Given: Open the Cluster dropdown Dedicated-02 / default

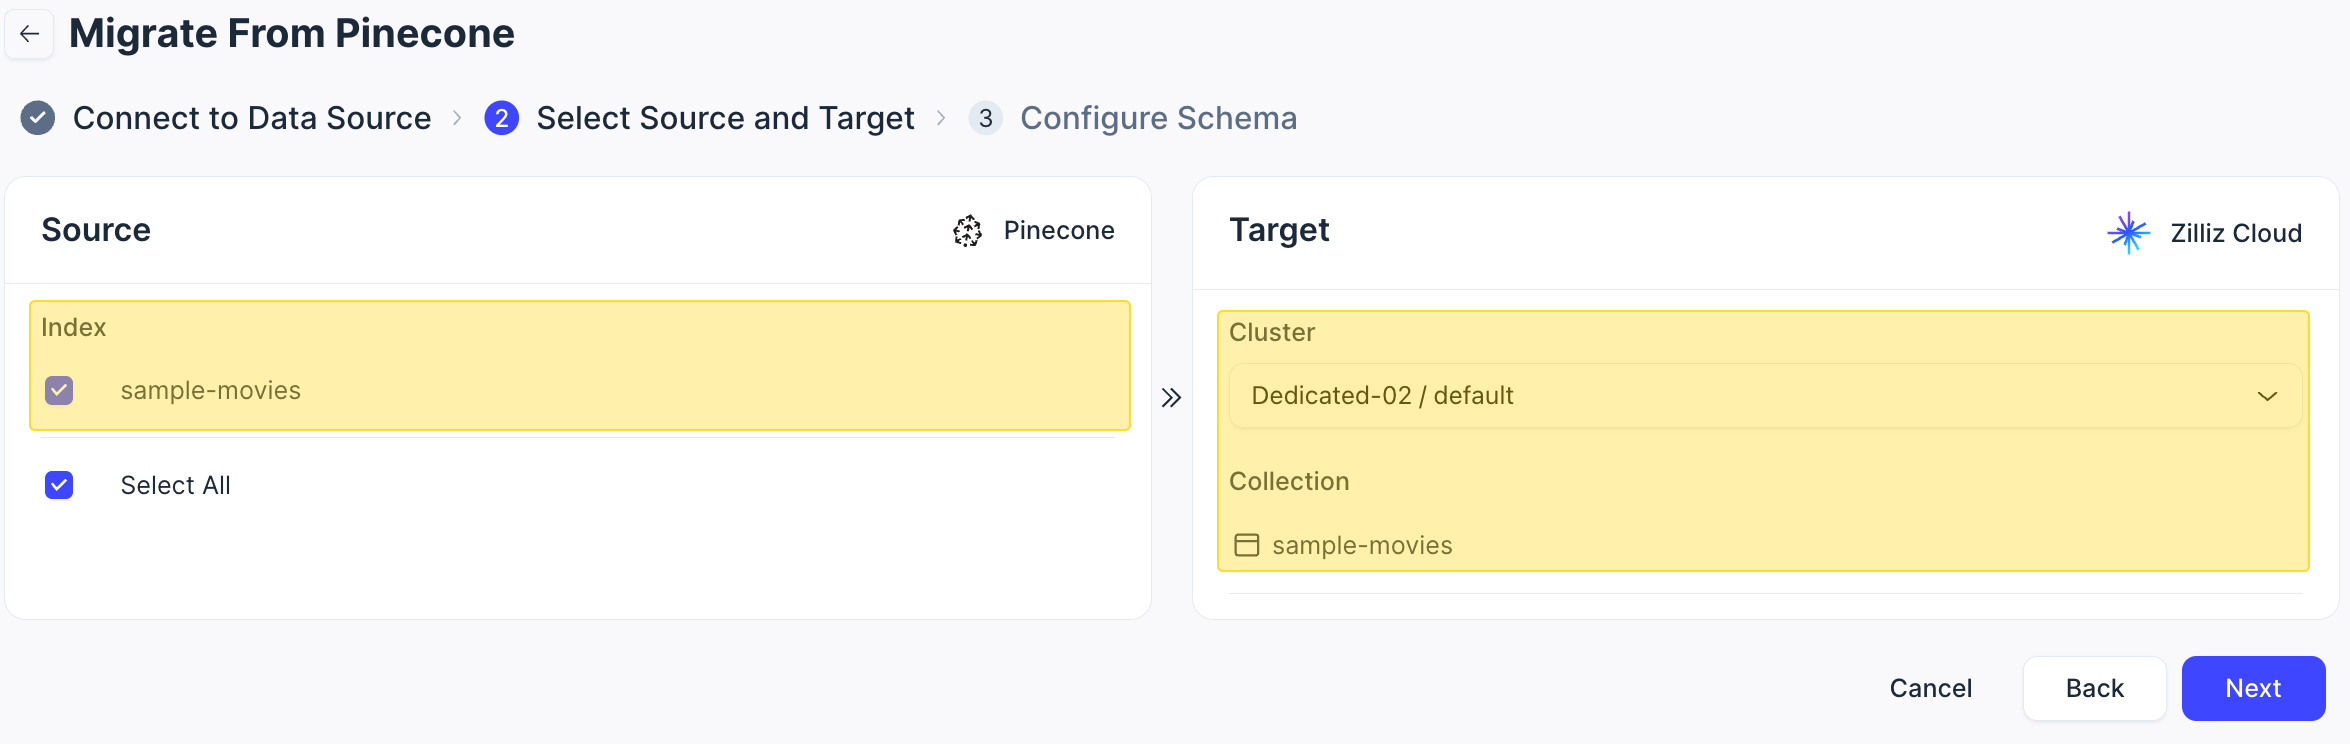Looking at the screenshot, I should click(1765, 396).
